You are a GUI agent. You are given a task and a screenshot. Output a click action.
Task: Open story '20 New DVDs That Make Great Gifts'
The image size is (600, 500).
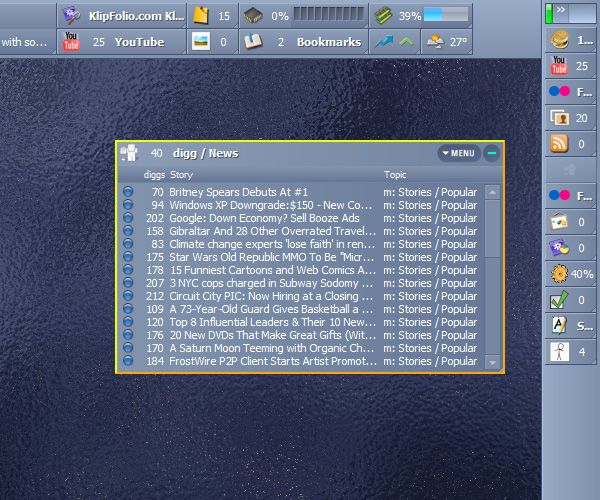click(272, 335)
